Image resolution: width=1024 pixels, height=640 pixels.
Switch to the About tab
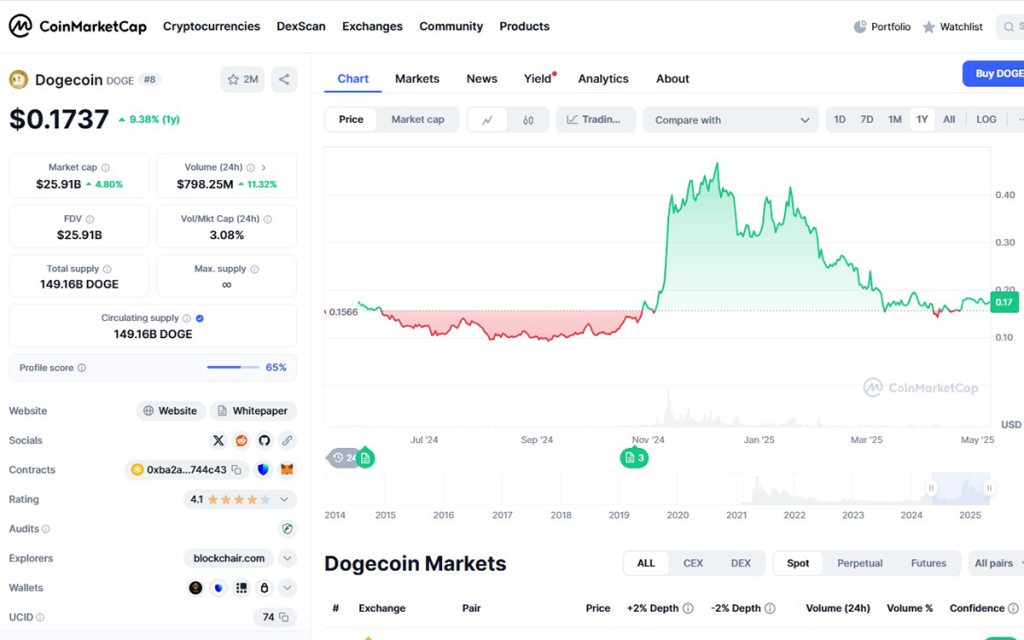coord(673,78)
